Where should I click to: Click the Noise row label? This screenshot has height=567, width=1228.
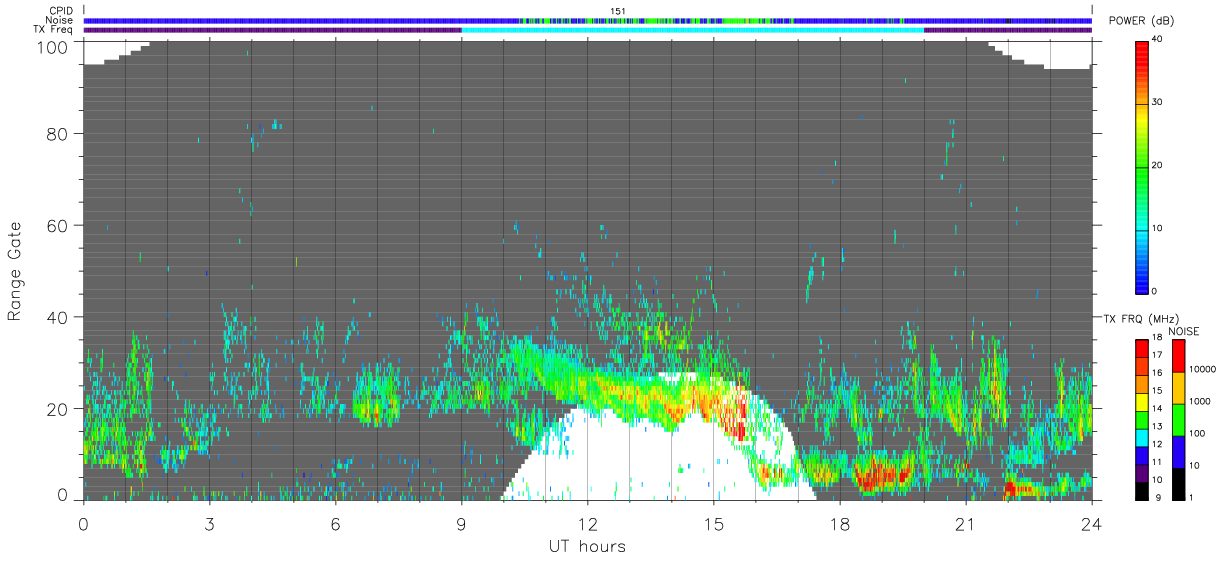(x=59, y=20)
